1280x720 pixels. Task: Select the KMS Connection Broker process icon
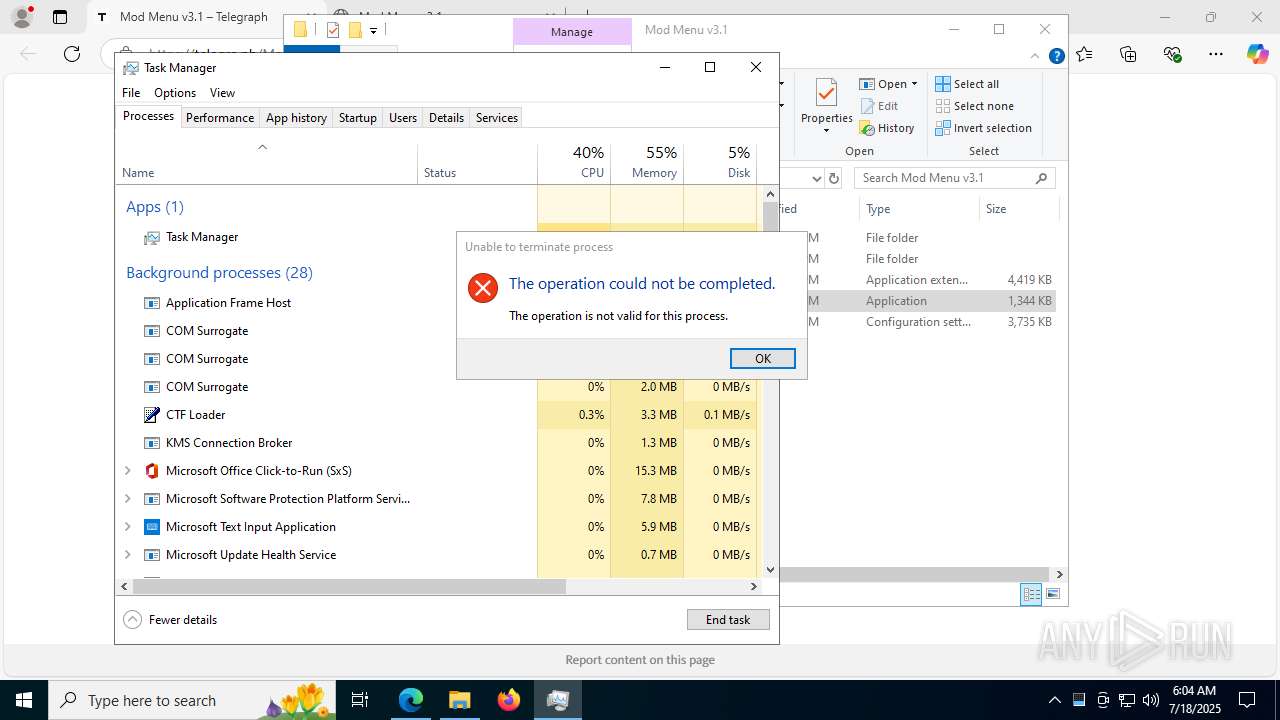click(152, 443)
